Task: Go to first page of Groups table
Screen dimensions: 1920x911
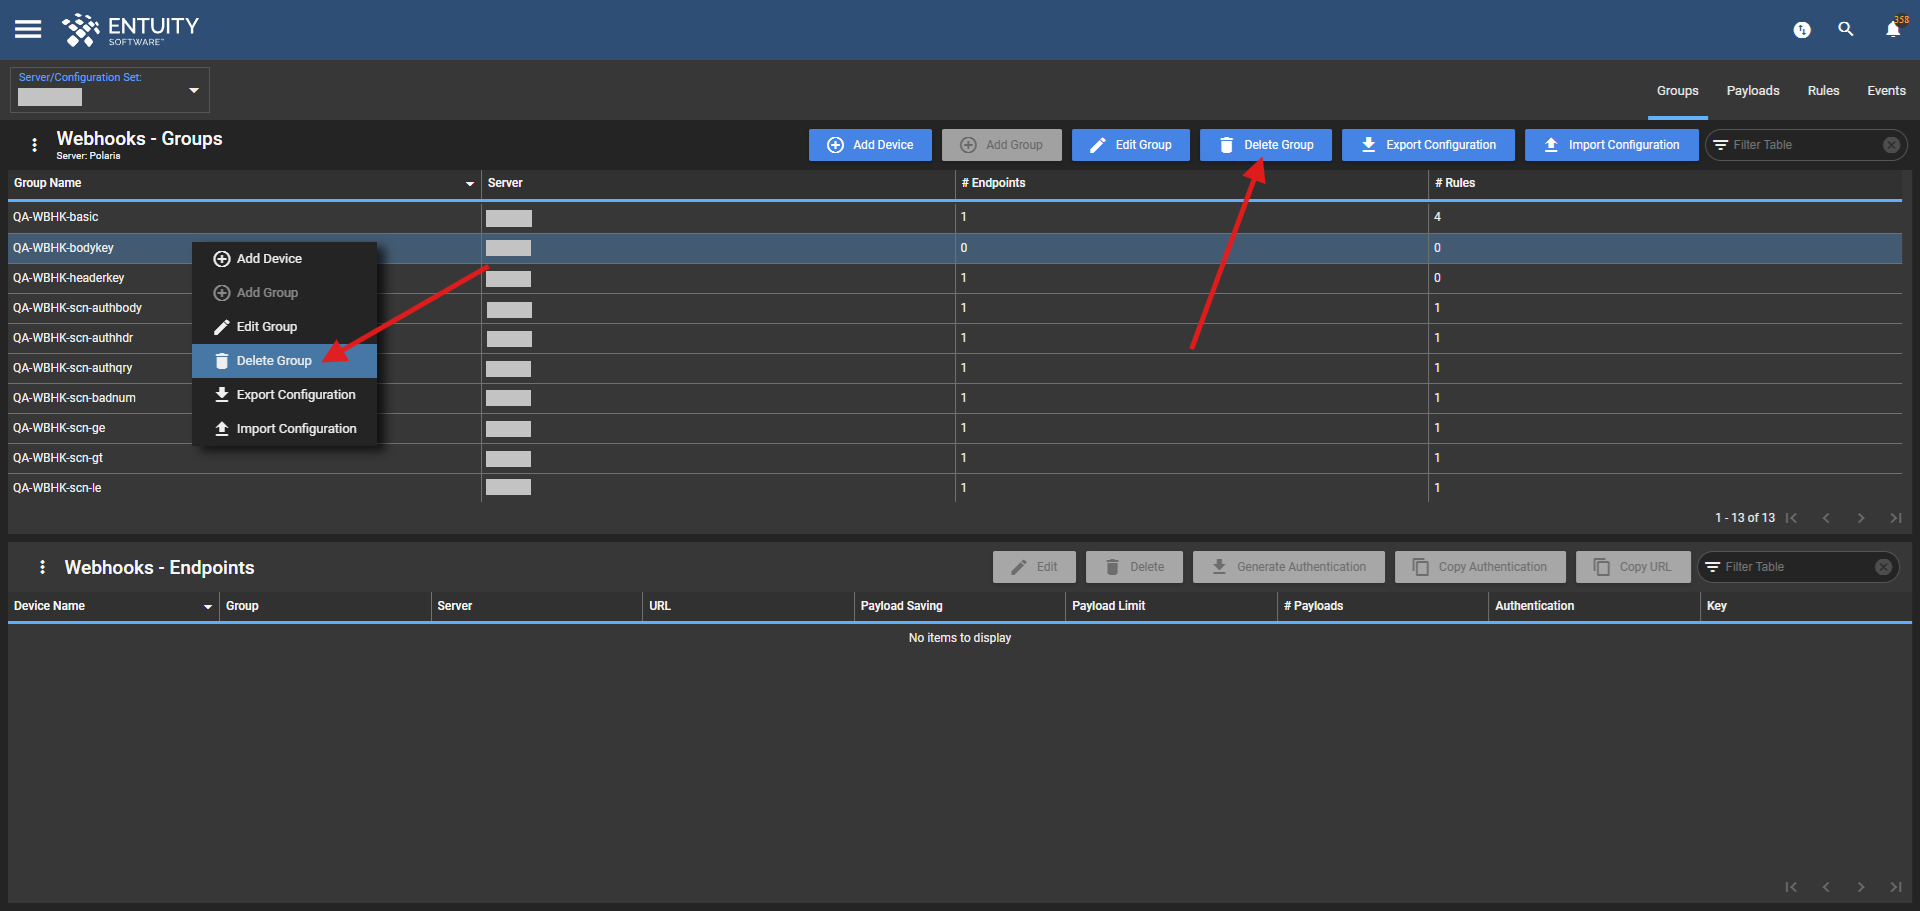Action: pos(1792,518)
